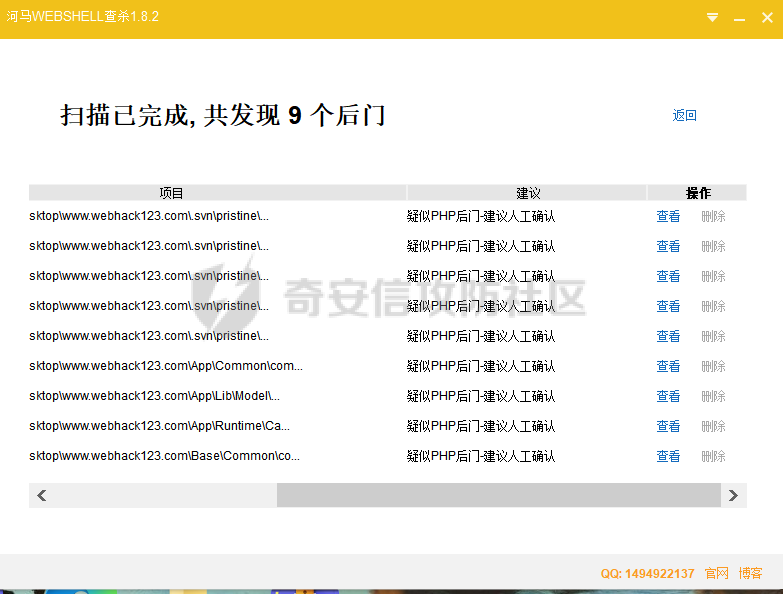View the Base\Common result entry
Screen dimensions: 783x594
668,456
